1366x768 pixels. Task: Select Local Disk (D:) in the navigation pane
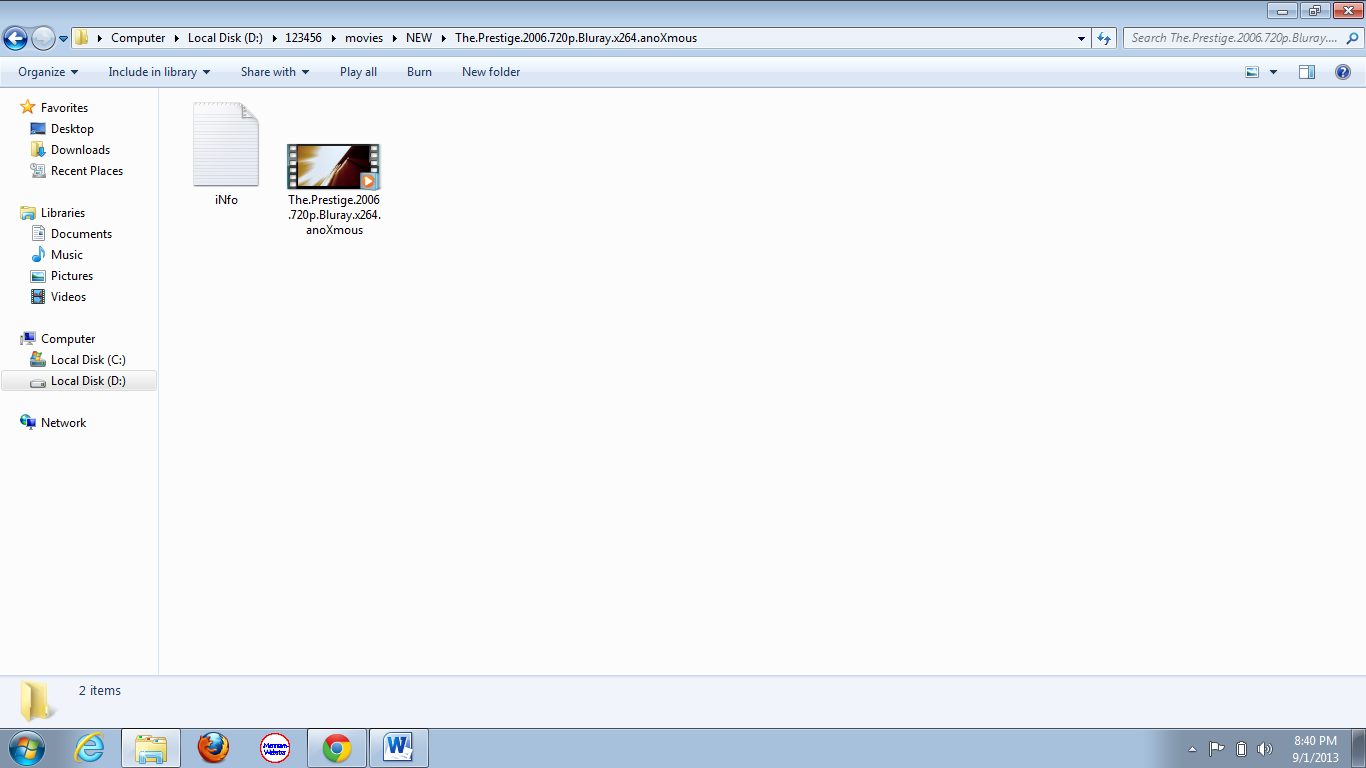(x=79, y=381)
